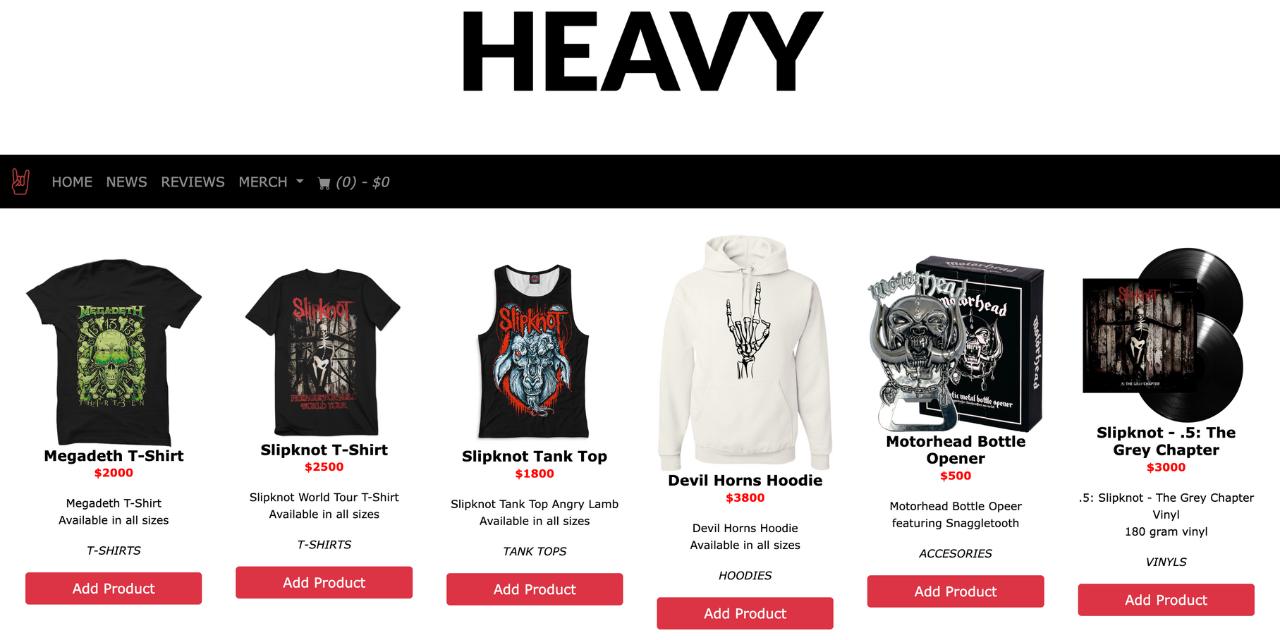Navigate to REVIEWS
The image size is (1280, 640).
tap(193, 182)
